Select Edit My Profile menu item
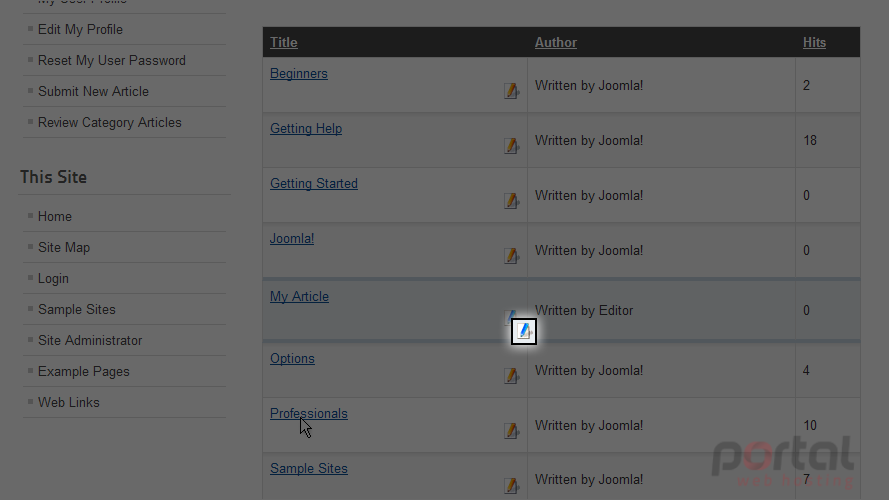Image resolution: width=889 pixels, height=500 pixels. pyautogui.click(x=80, y=29)
